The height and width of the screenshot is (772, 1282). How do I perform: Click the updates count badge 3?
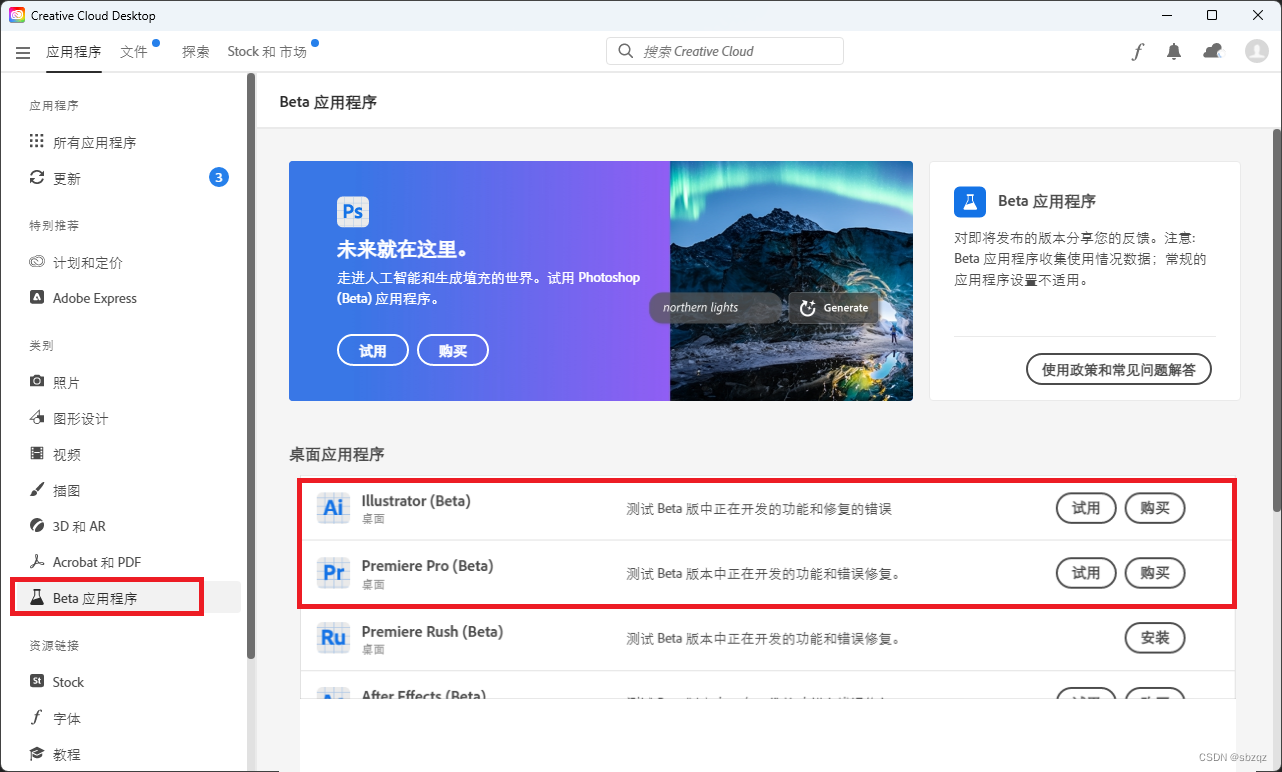pos(219,178)
